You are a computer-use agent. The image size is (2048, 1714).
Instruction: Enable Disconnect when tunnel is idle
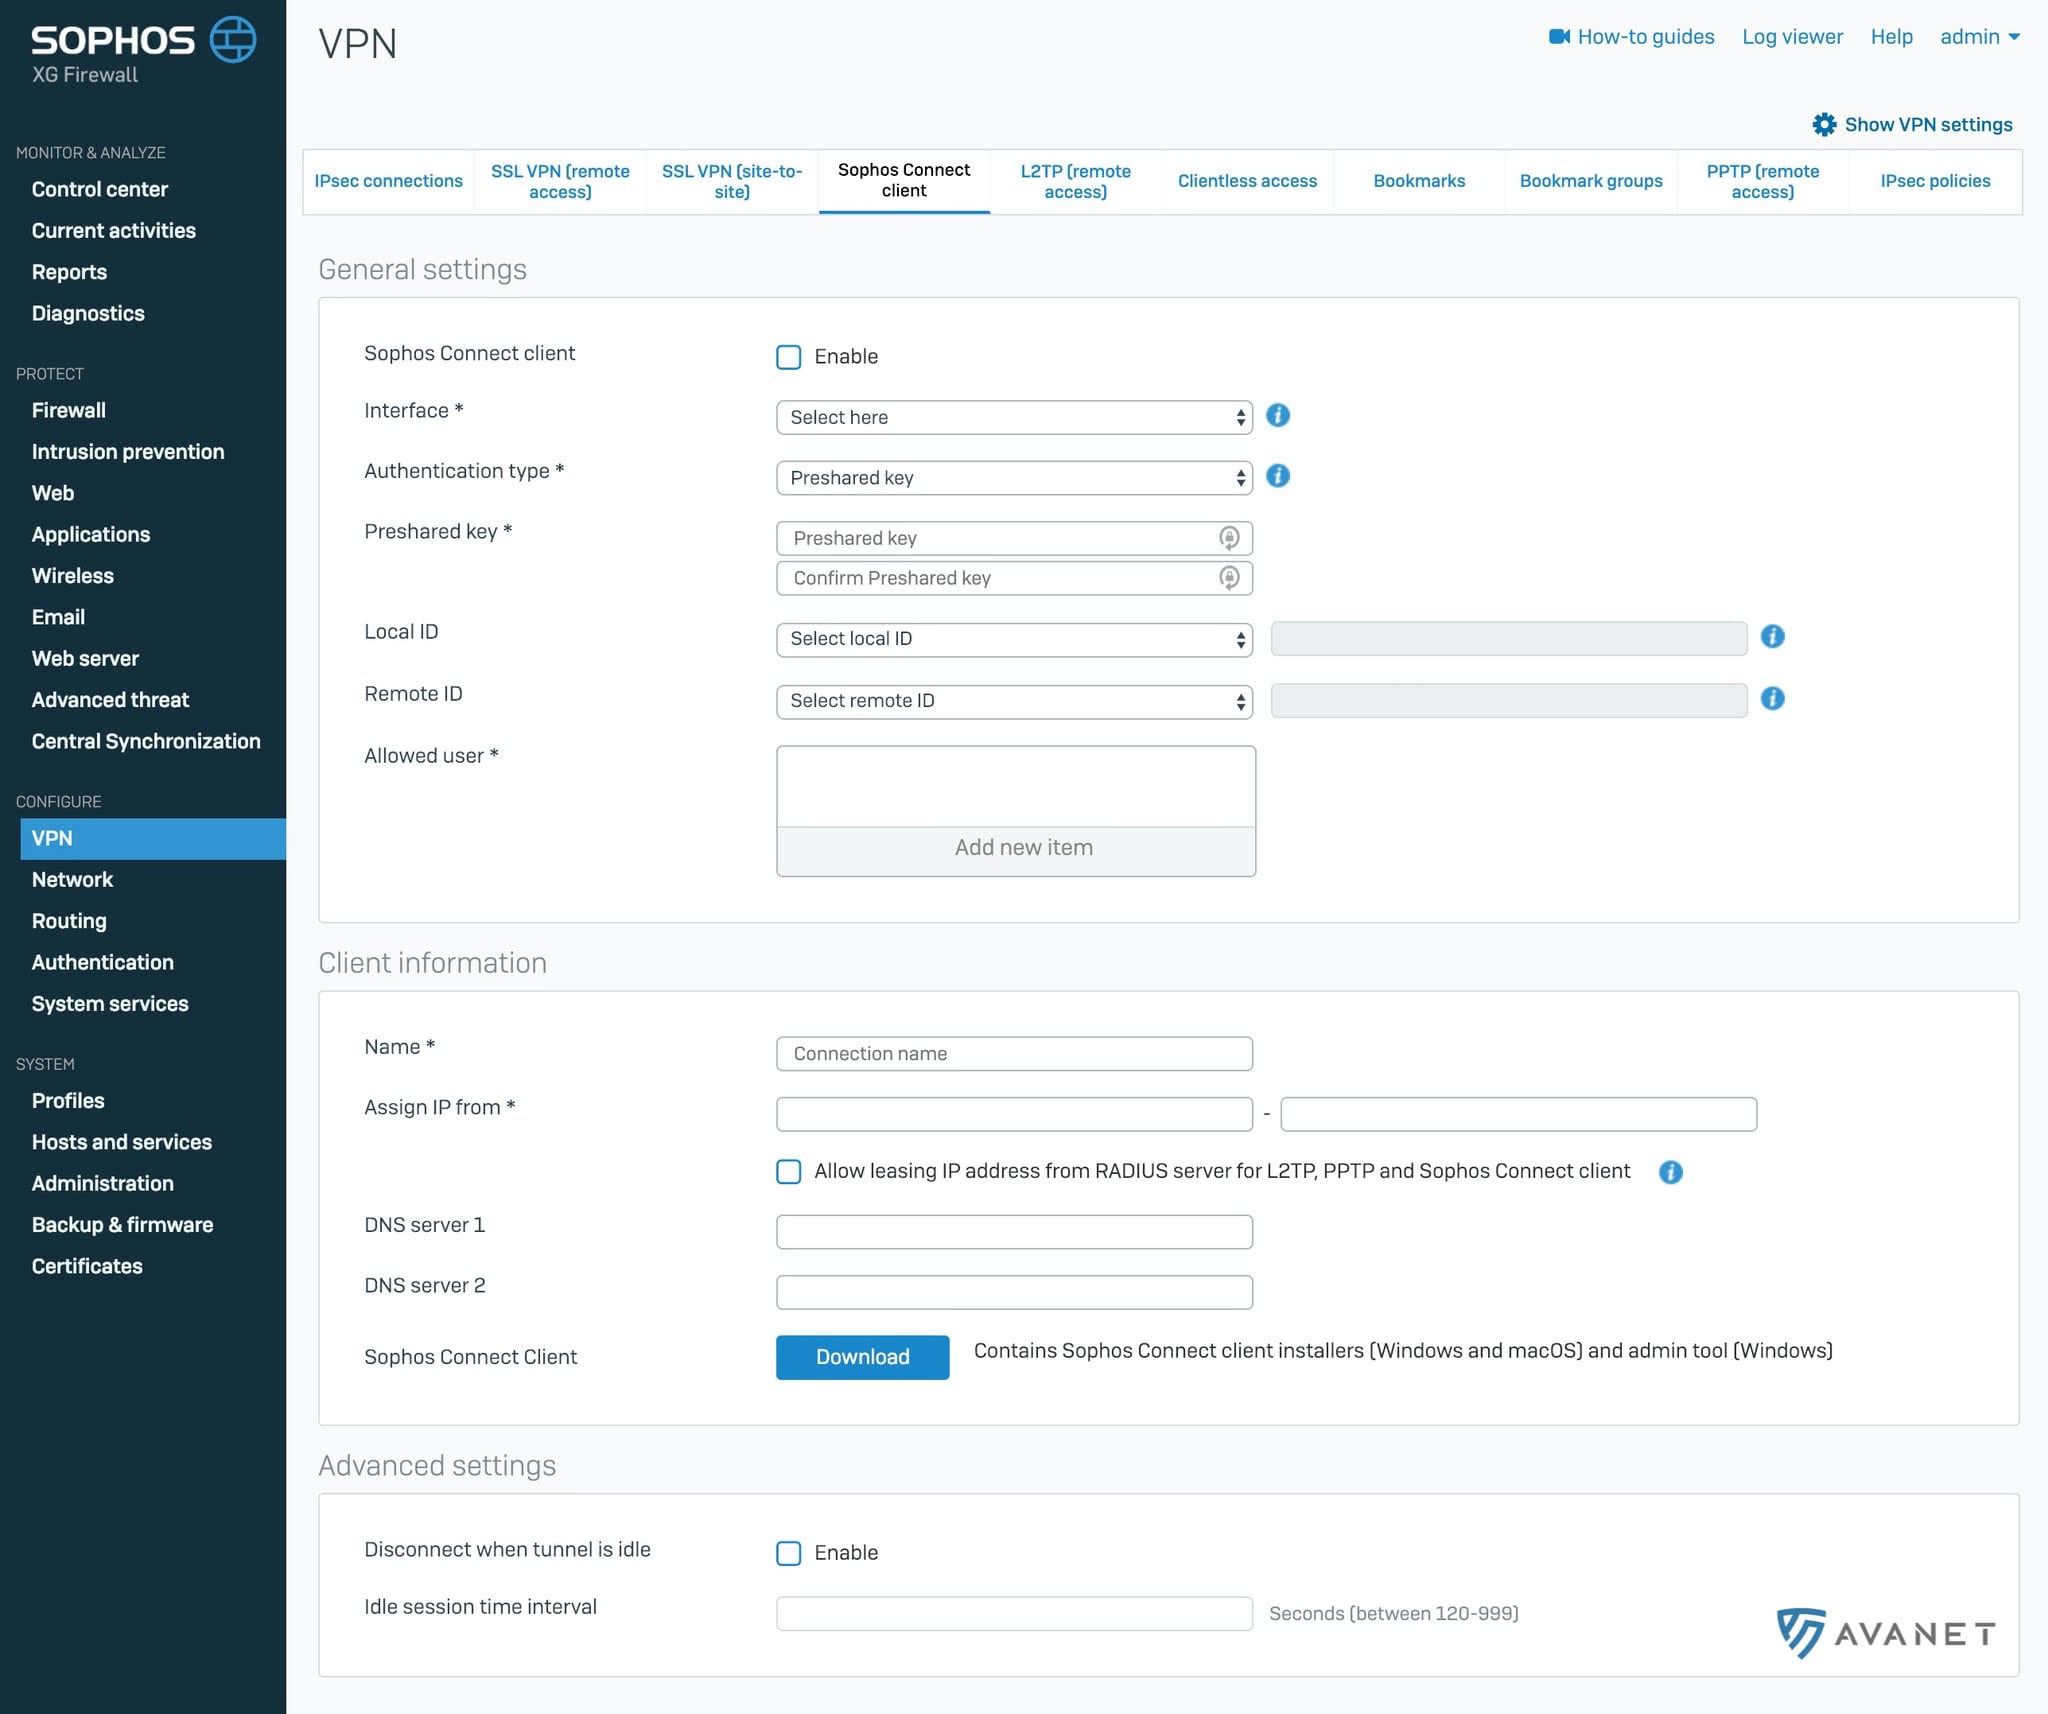(x=789, y=1553)
